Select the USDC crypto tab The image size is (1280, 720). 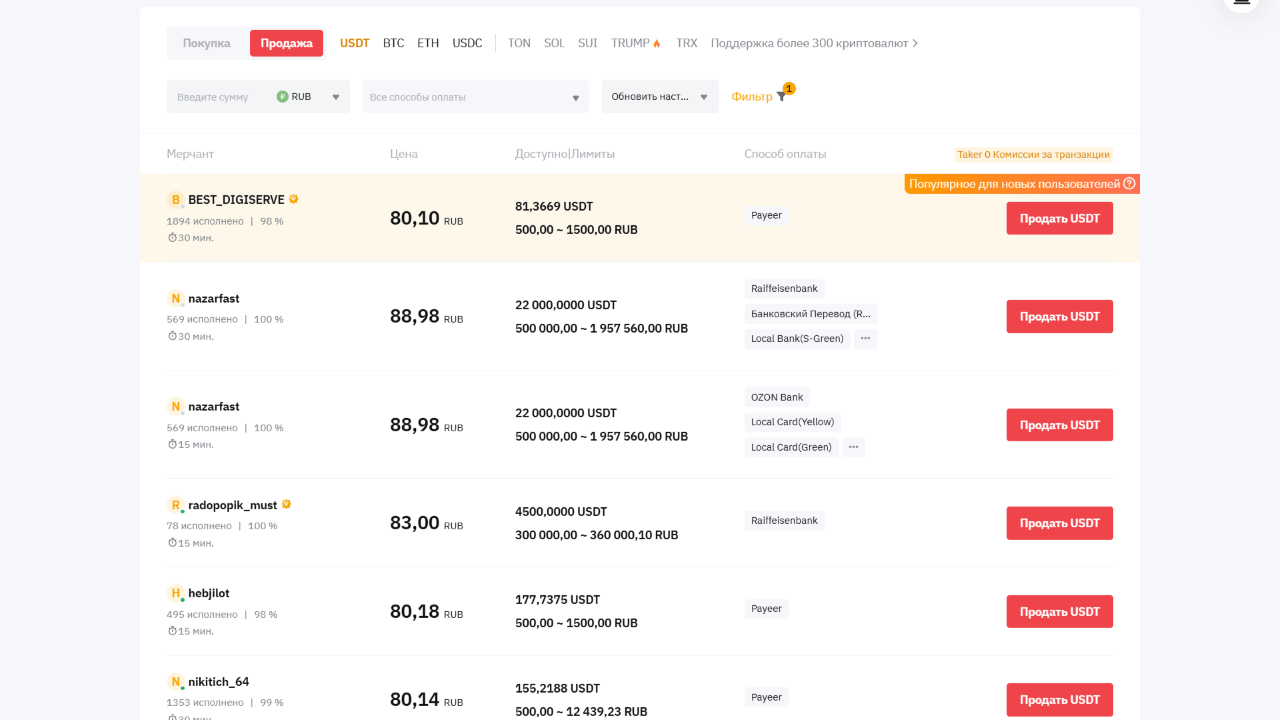(467, 43)
